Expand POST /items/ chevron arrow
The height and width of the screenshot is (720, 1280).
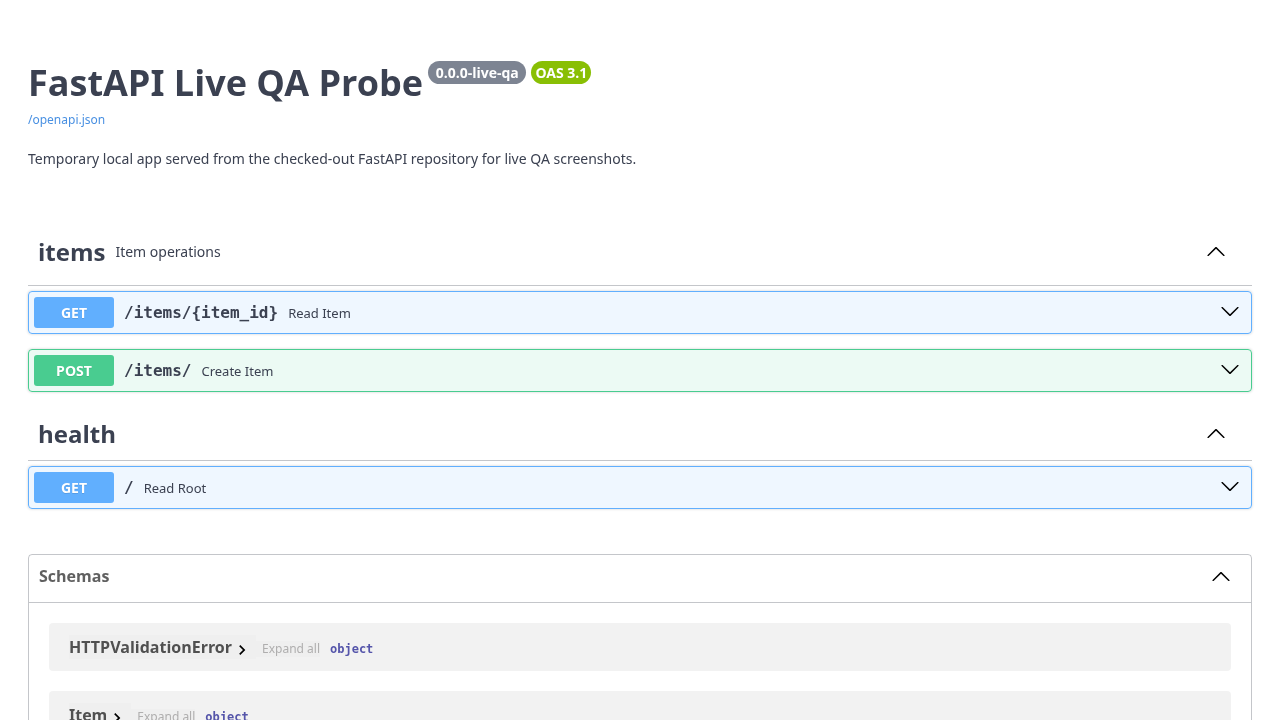point(1230,370)
